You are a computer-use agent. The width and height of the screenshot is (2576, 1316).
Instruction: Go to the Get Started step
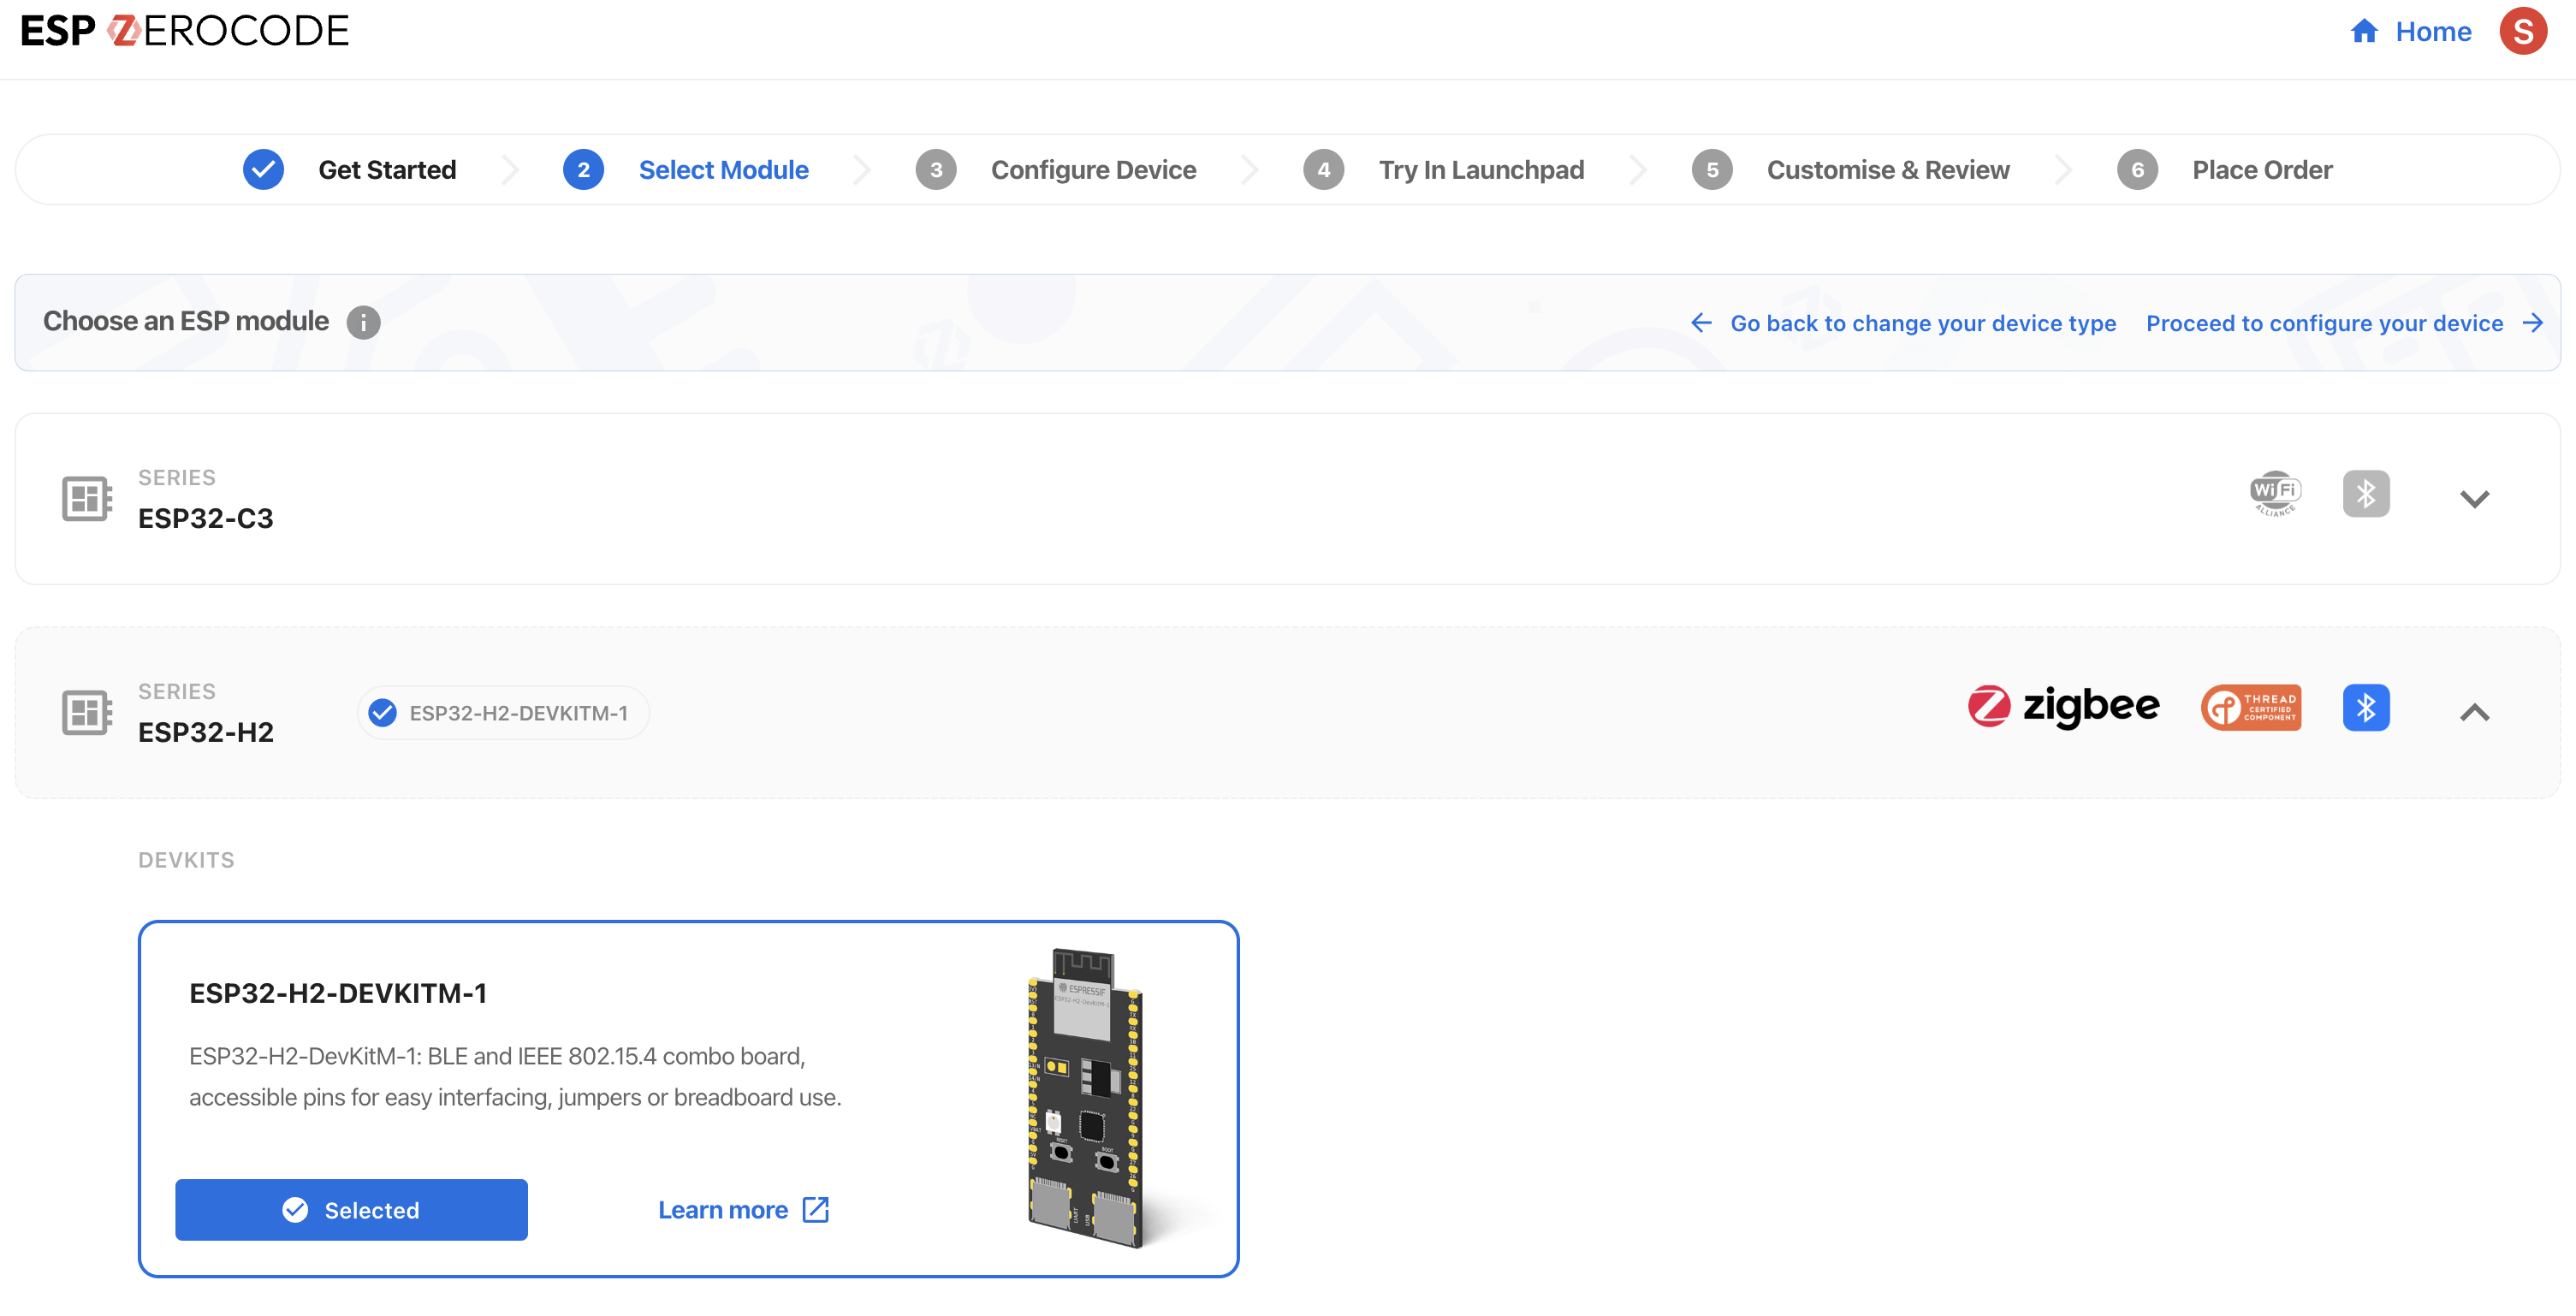coord(387,170)
